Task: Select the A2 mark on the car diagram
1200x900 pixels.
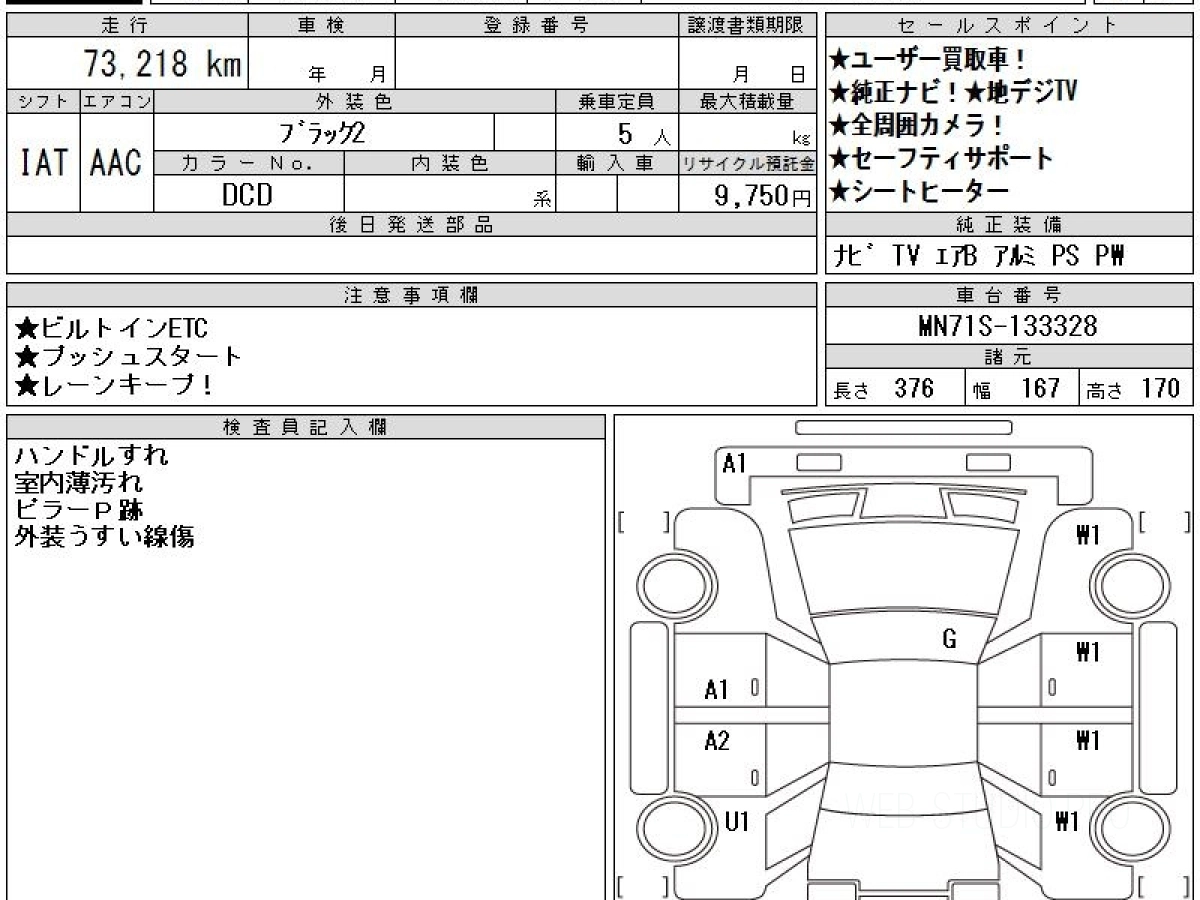Action: click(717, 741)
